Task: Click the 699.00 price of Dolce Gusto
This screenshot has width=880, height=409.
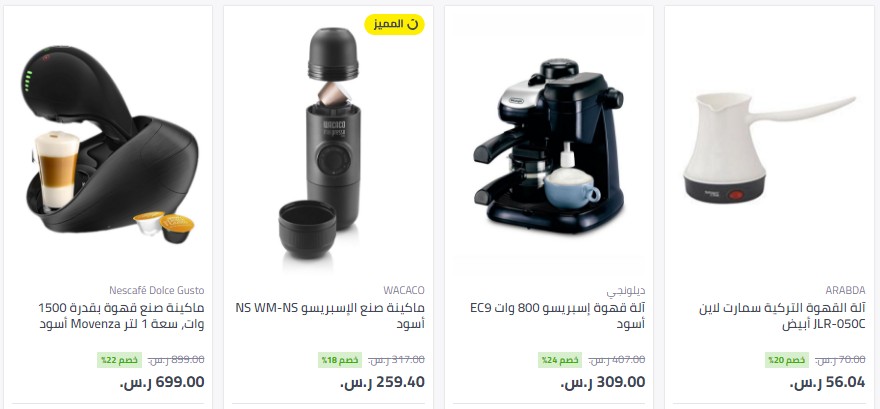Action: click(x=162, y=383)
